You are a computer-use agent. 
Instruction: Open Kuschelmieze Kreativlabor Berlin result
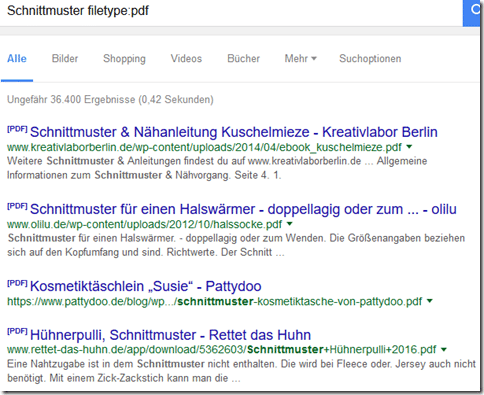coord(234,132)
